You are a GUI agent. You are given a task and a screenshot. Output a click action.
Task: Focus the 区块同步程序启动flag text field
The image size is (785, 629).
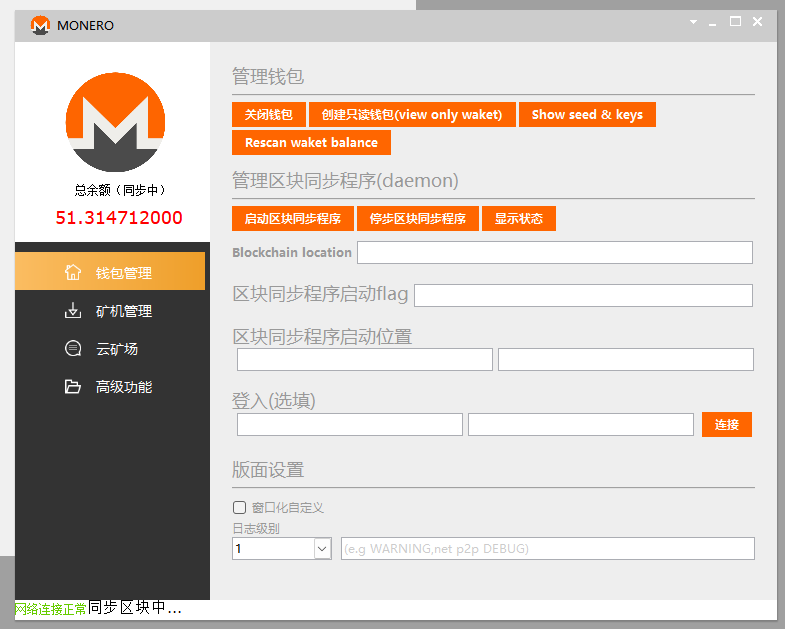[x=582, y=295]
